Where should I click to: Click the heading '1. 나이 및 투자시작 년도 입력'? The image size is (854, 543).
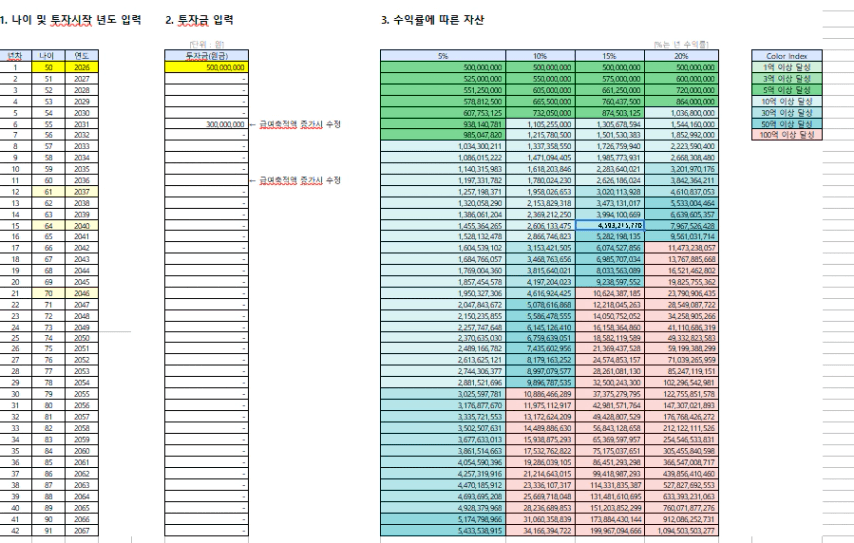tap(70, 20)
